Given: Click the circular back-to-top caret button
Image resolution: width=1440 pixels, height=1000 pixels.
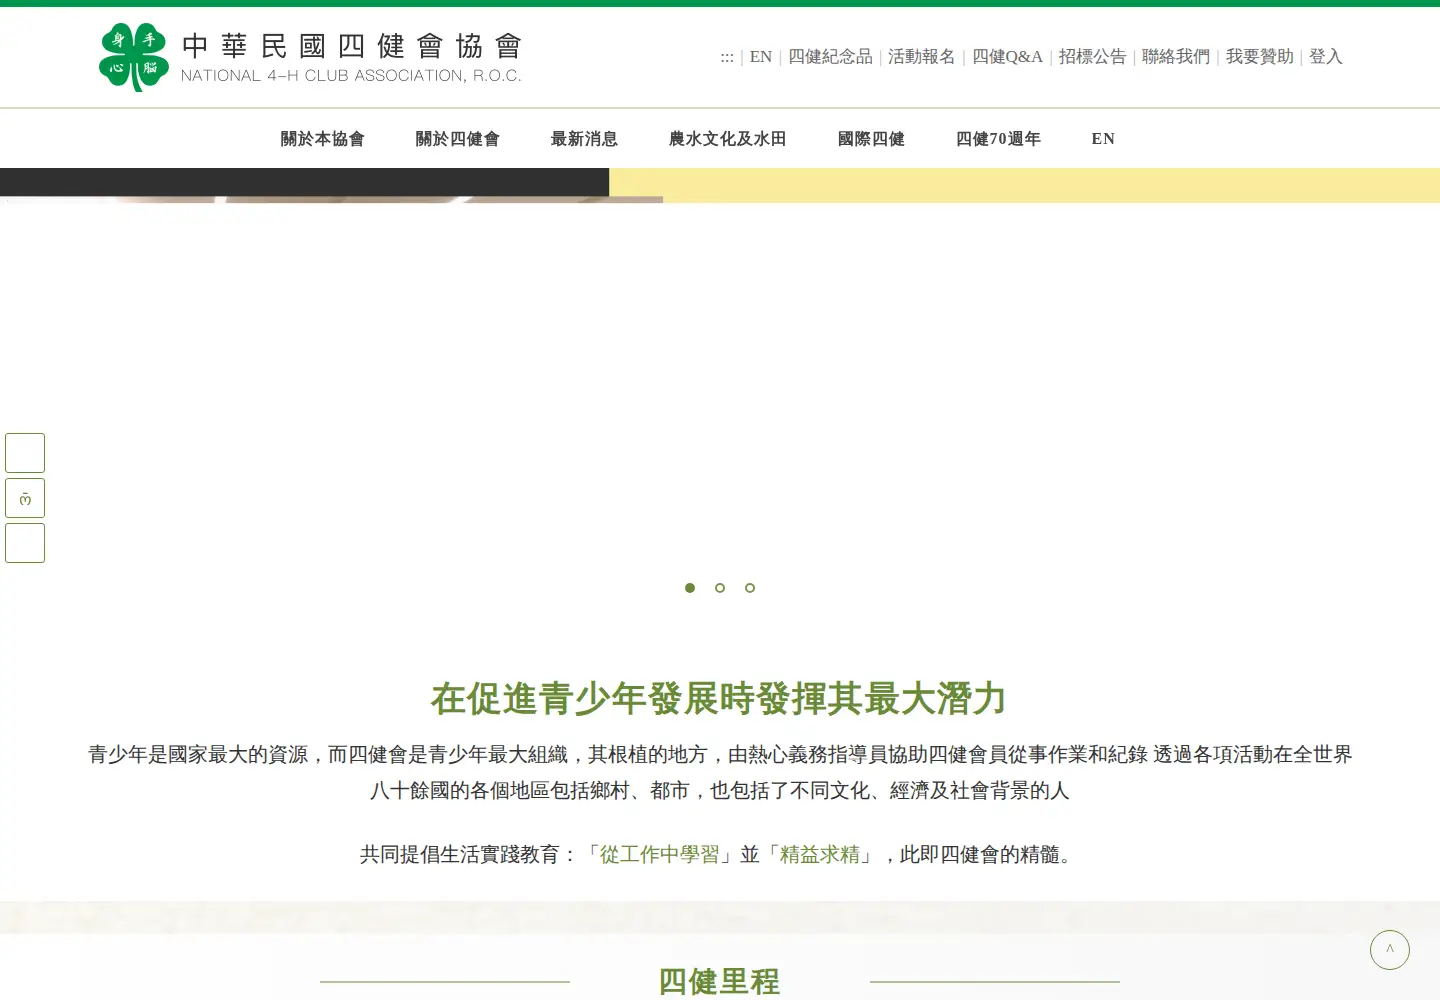Looking at the screenshot, I should pyautogui.click(x=1390, y=950).
